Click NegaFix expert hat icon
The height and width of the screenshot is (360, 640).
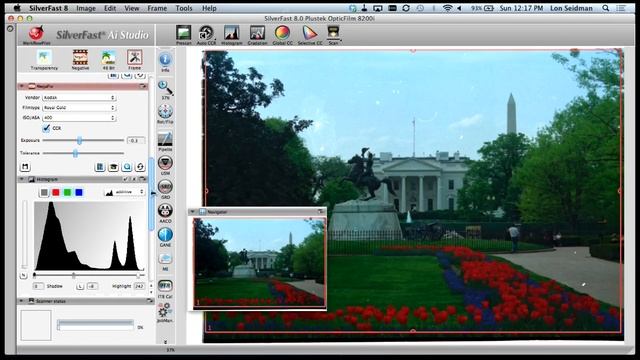pos(113,167)
